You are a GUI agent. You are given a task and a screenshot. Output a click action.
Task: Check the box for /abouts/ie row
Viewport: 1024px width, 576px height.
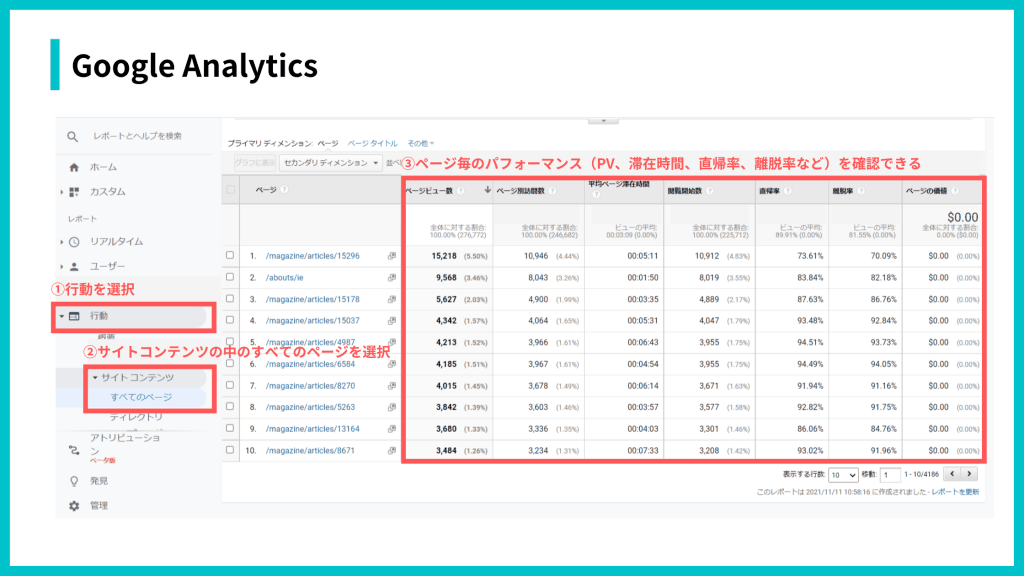230,277
